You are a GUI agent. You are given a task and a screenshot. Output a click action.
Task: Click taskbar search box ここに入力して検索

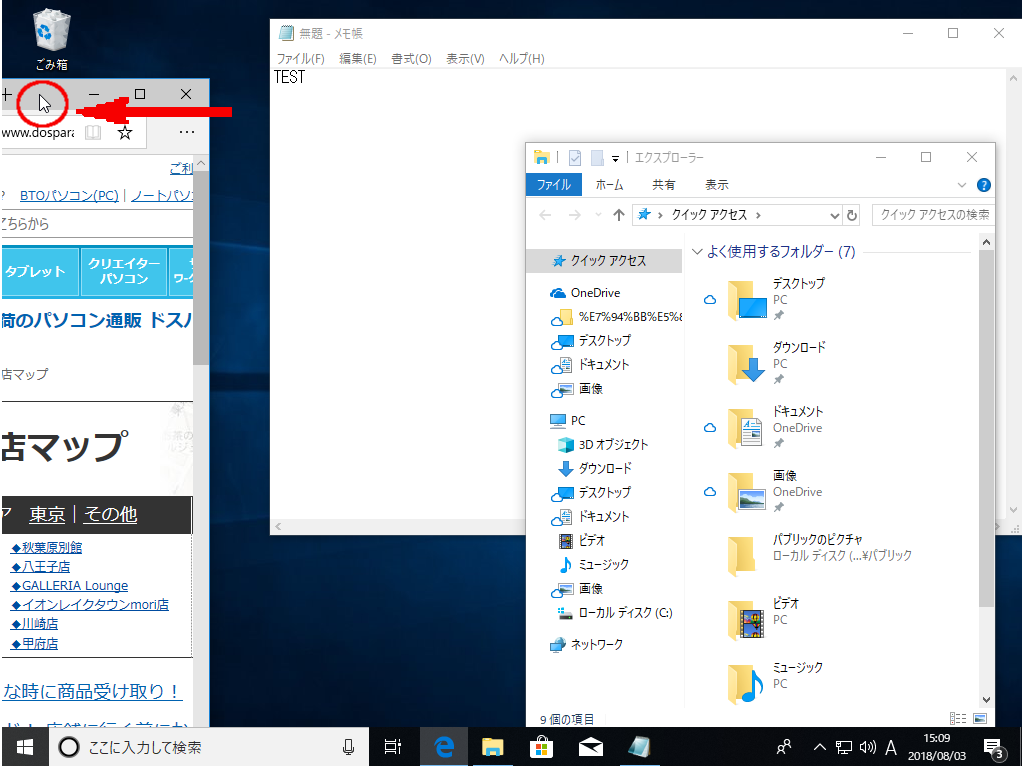click(x=209, y=747)
